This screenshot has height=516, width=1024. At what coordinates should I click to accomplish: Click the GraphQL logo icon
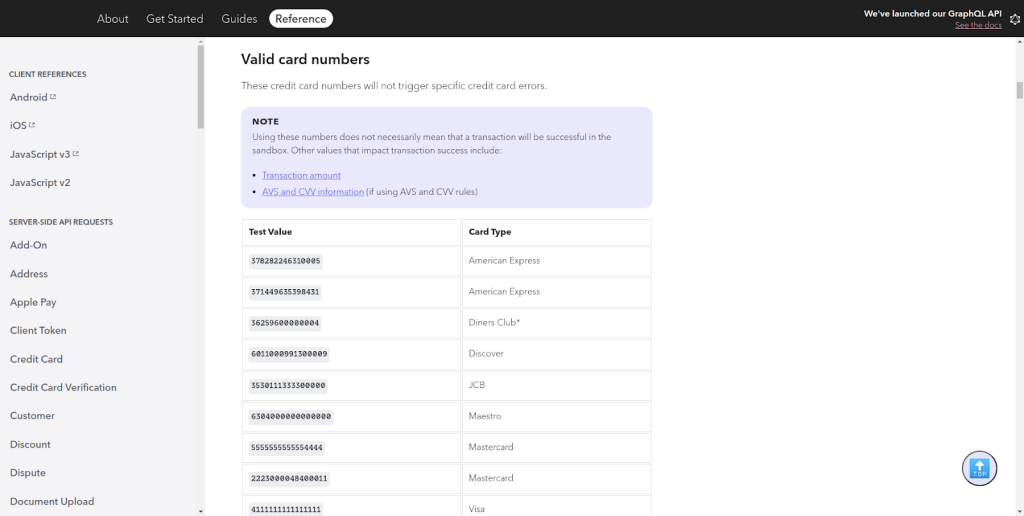(1014, 19)
